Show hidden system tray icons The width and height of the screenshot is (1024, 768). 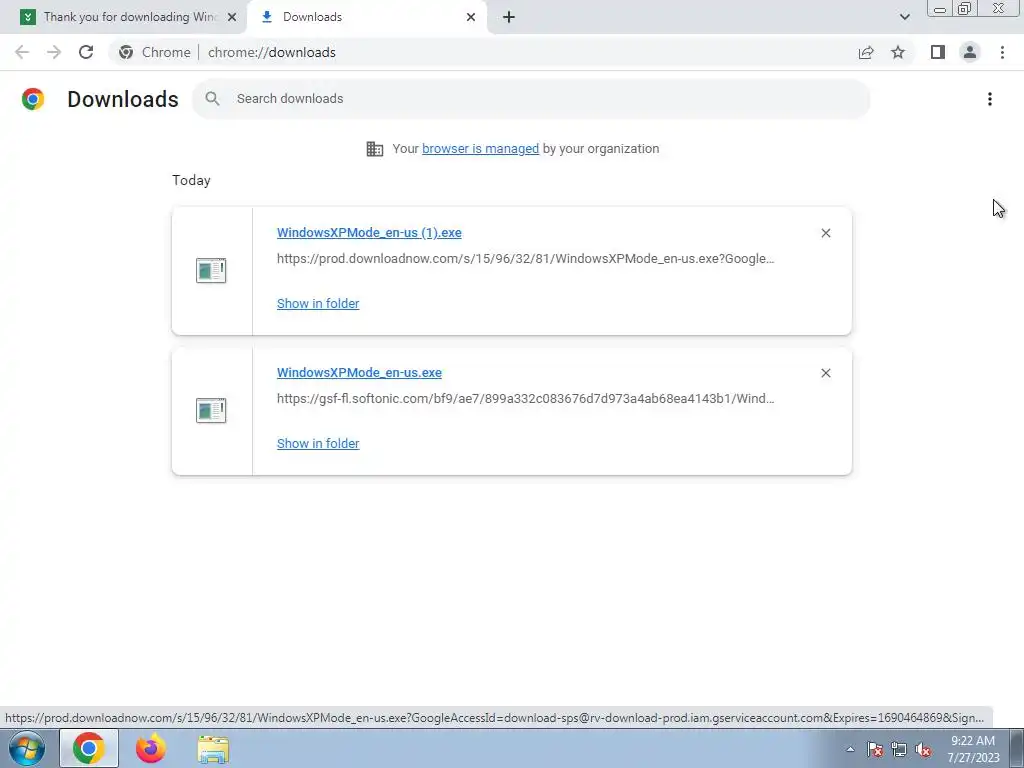click(x=850, y=749)
